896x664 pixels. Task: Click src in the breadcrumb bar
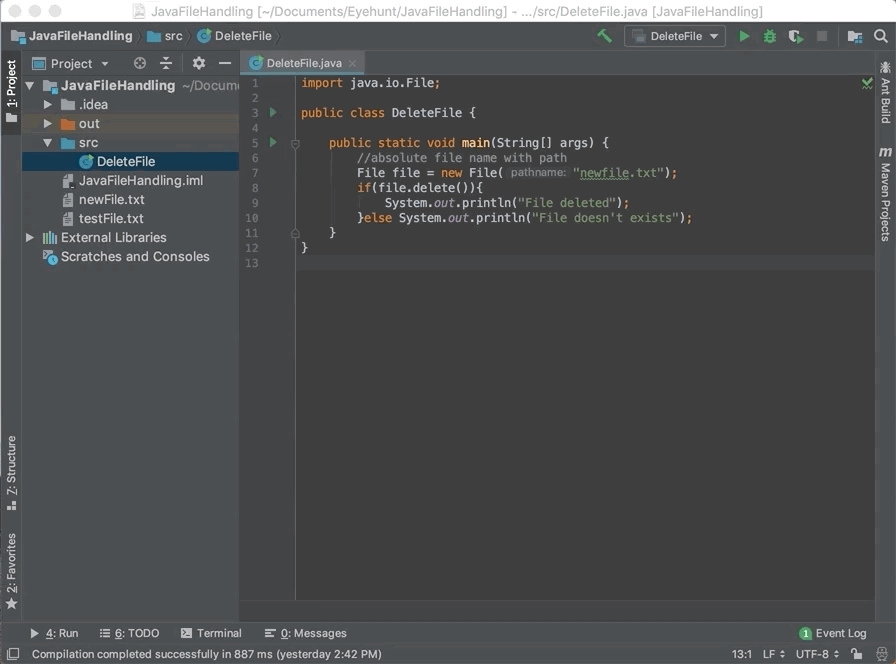(x=165, y=36)
